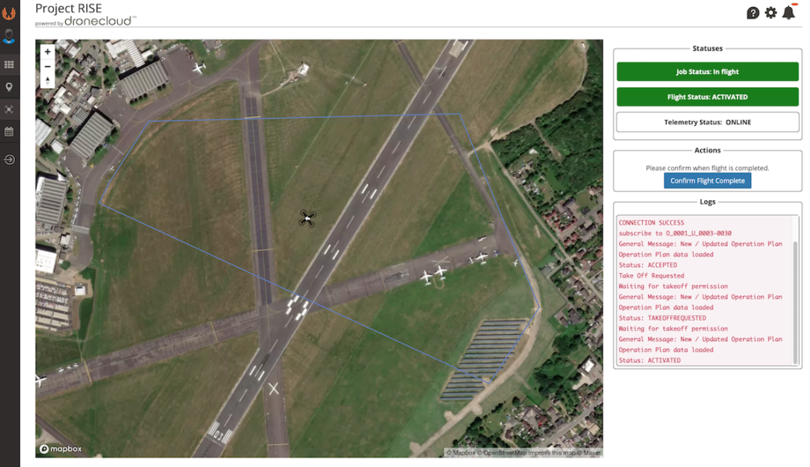Click the 'Status: ACCEPTED' log line

tap(648, 265)
